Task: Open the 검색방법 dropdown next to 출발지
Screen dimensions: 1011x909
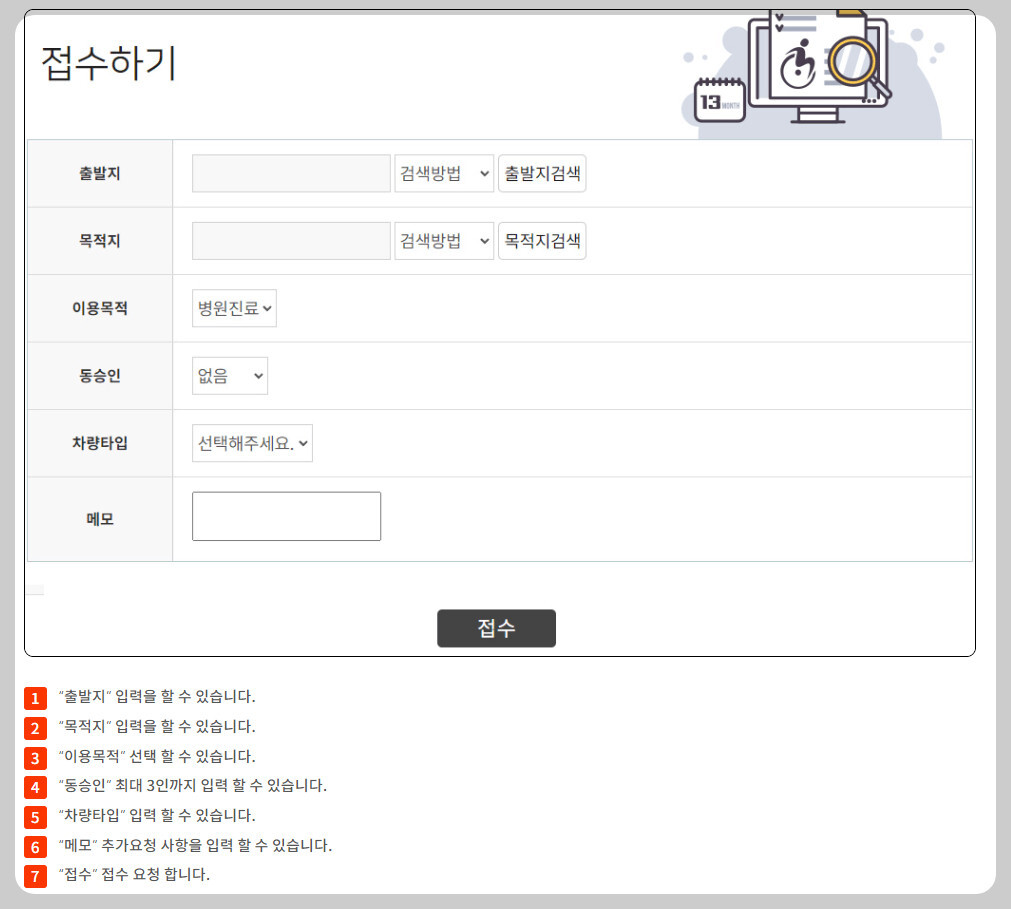Action: [444, 172]
